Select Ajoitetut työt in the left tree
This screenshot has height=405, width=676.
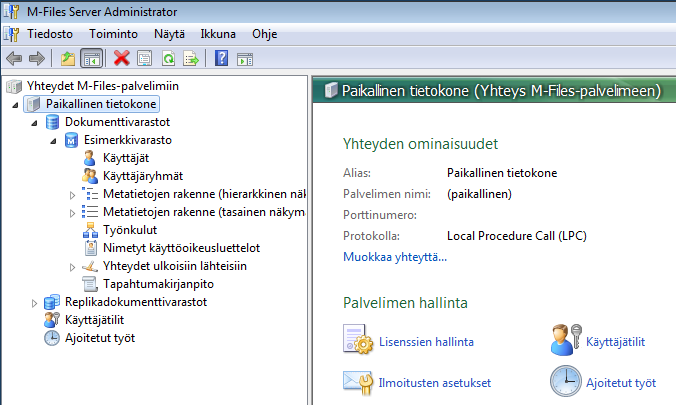point(100,338)
